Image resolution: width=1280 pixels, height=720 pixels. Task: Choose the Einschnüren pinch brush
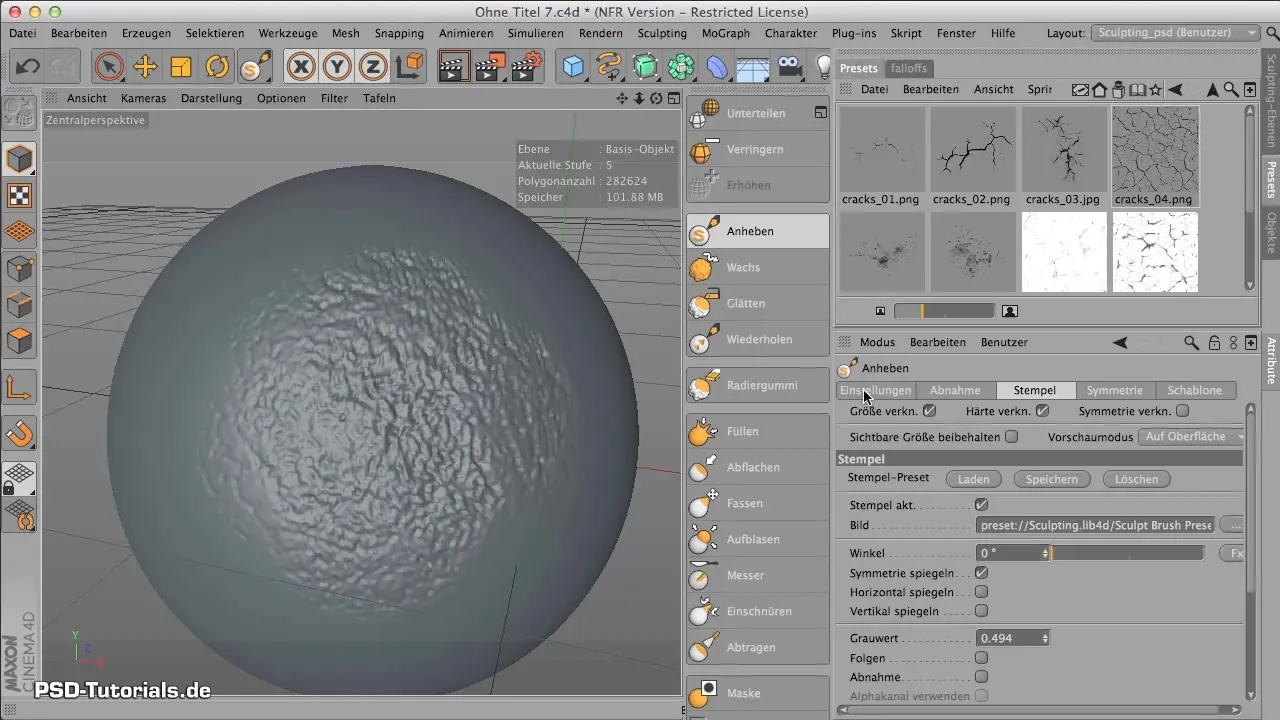[x=757, y=611]
